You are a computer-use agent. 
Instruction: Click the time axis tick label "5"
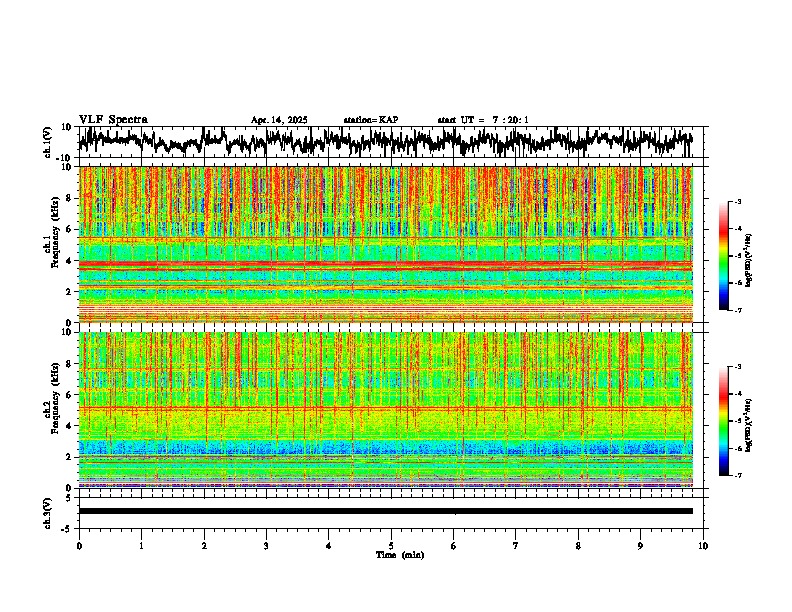tap(391, 546)
